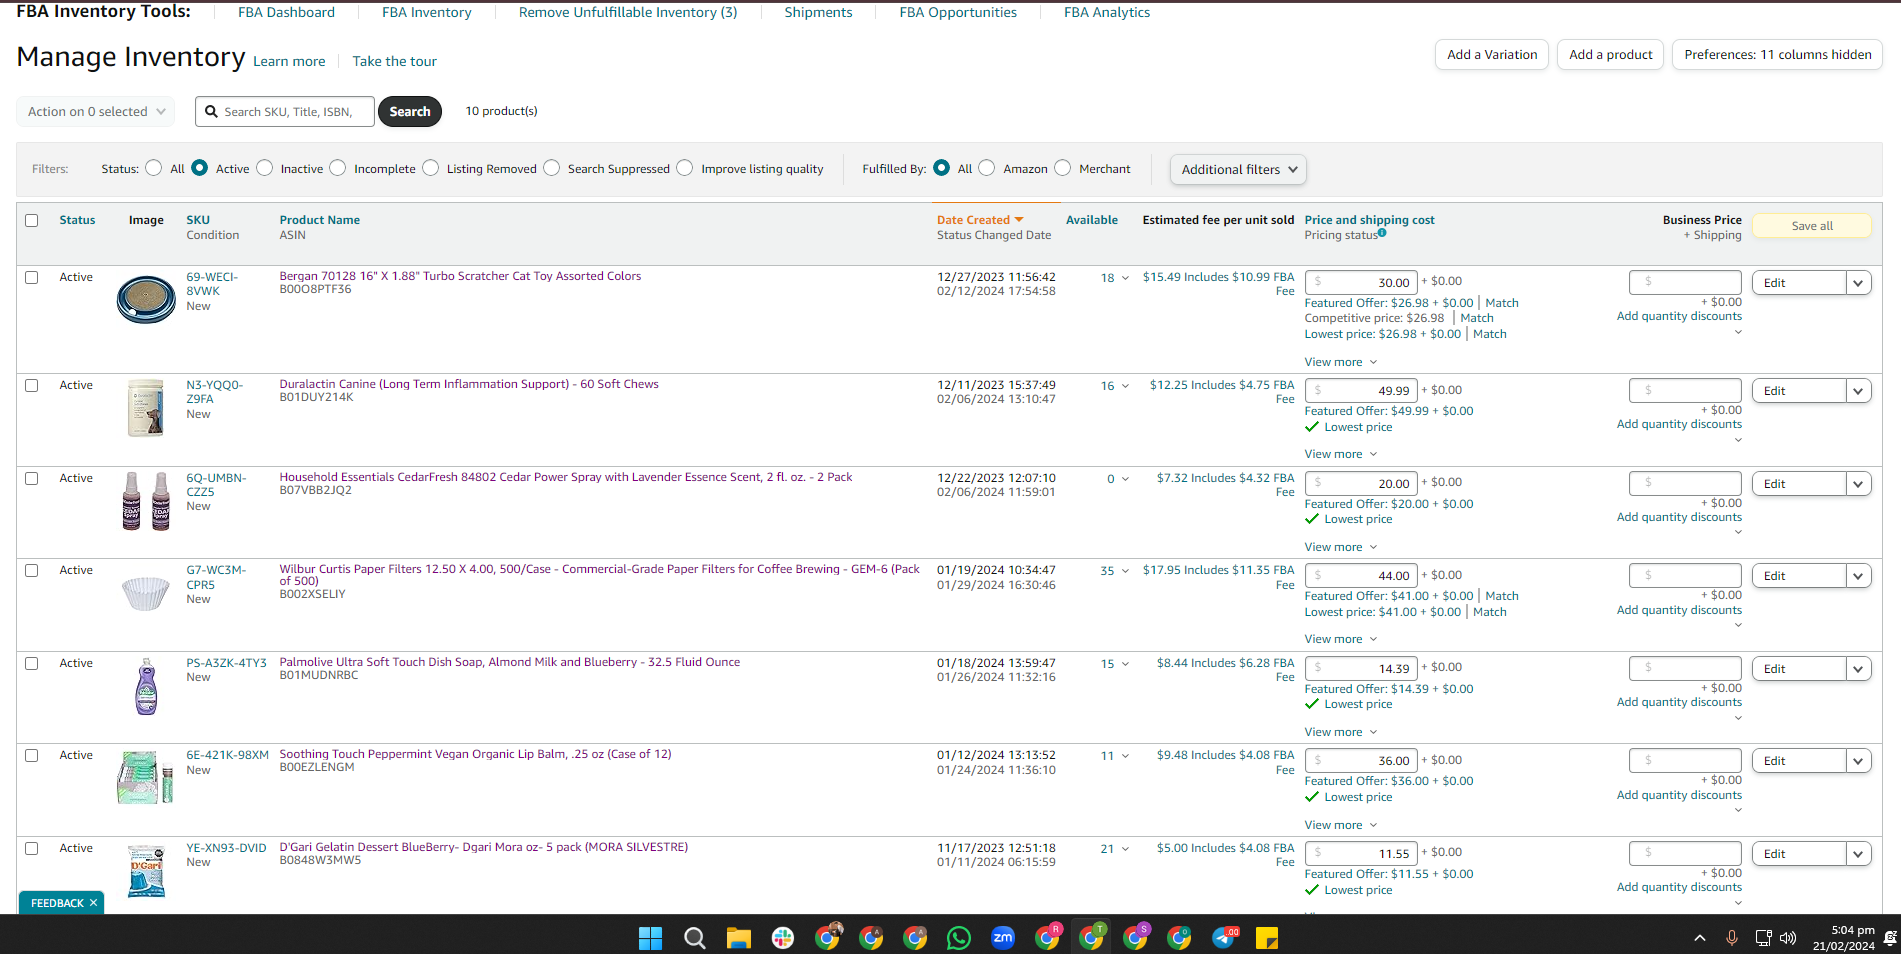The width and height of the screenshot is (1901, 954).
Task: Open Edit dropdown arrow for Bergan row
Action: tap(1858, 283)
